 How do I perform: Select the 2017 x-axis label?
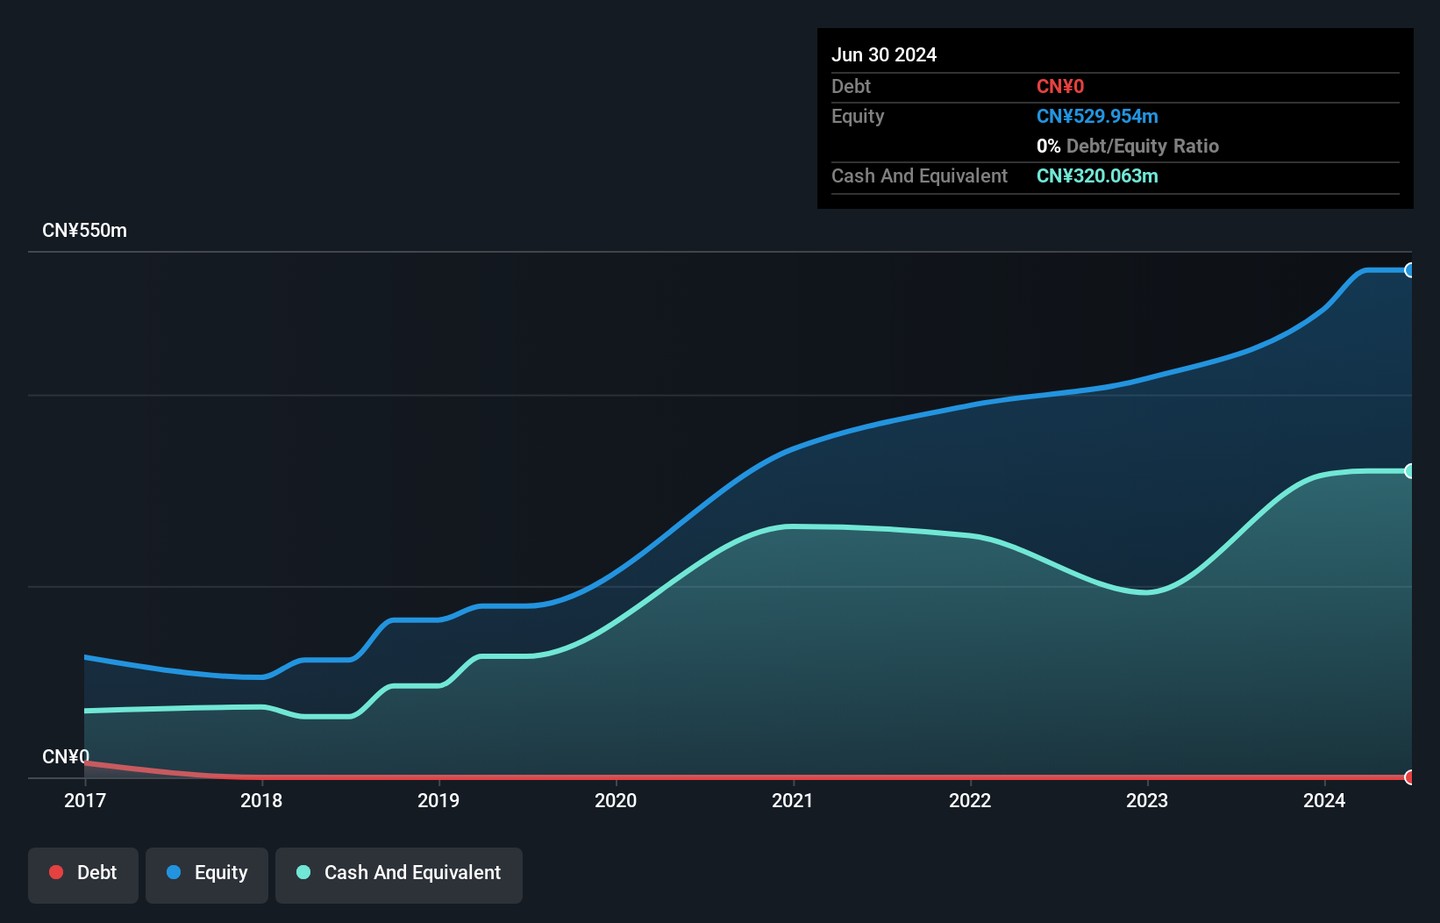85,800
